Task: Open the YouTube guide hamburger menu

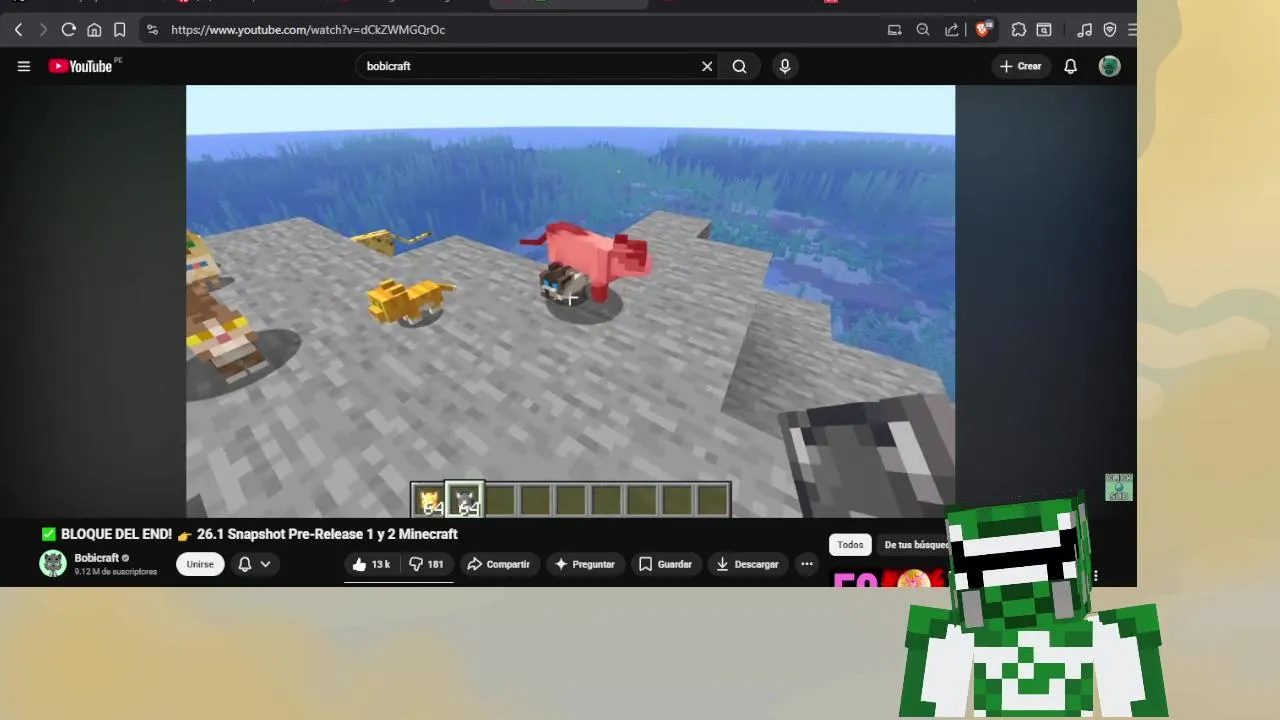Action: pyautogui.click(x=24, y=66)
